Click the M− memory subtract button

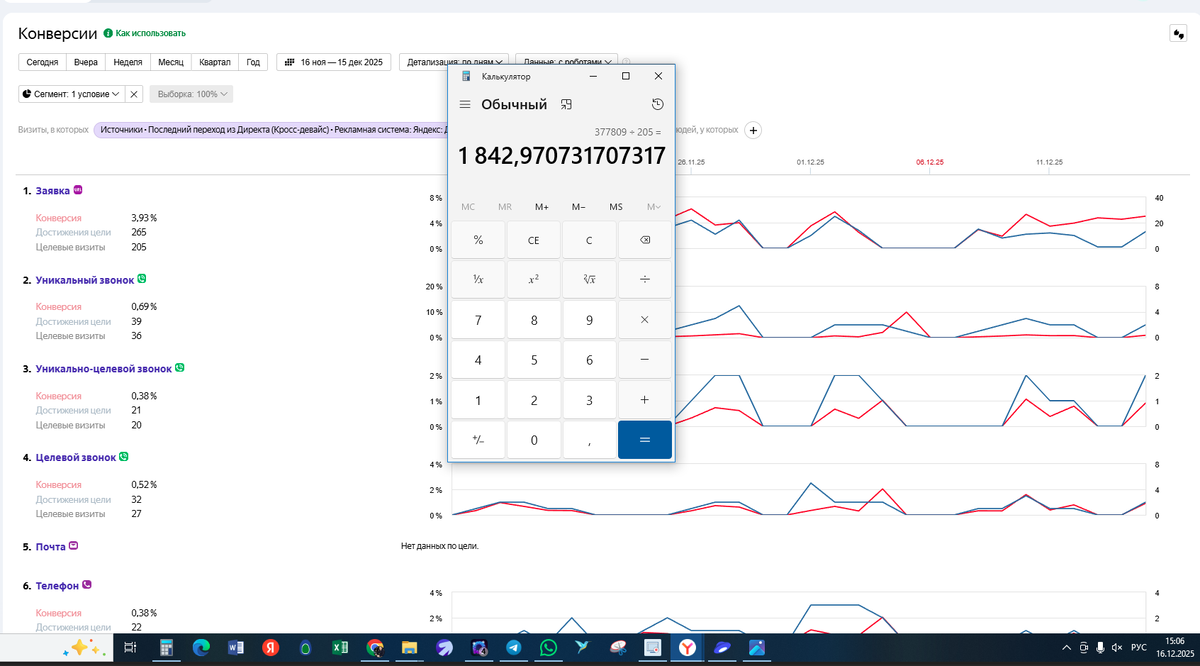coord(579,207)
